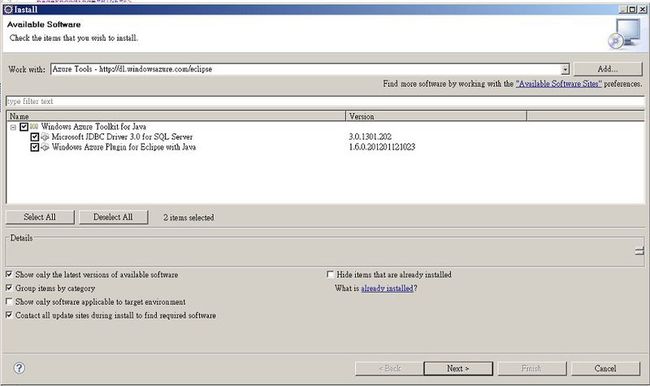The width and height of the screenshot is (650, 386).
Task: Collapse the Windows Azure Toolkit tree node
Action: (x=13, y=127)
